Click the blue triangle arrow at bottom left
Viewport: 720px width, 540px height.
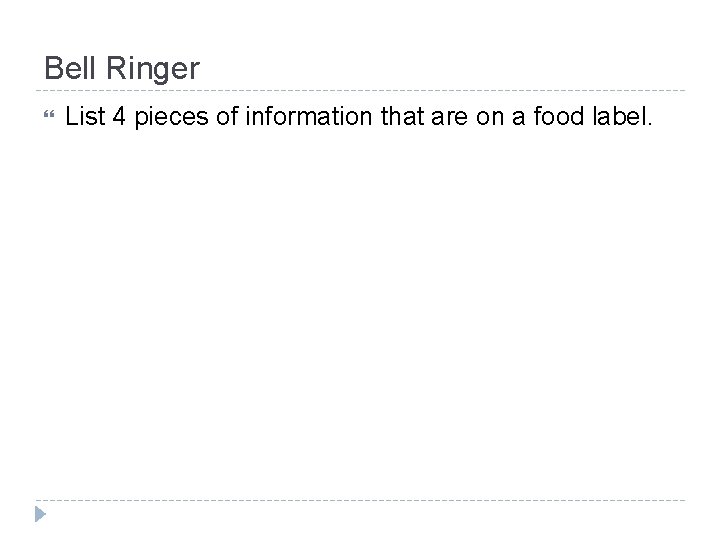(x=40, y=514)
